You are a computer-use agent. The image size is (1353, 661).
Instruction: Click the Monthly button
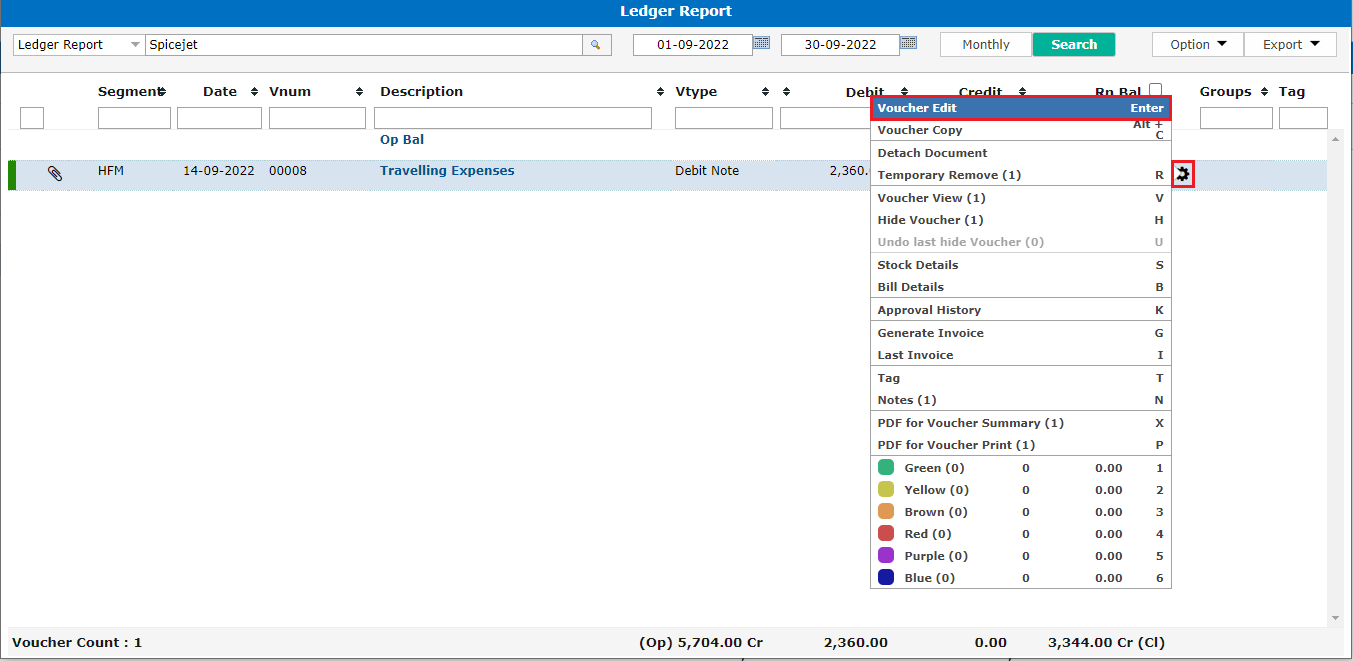[x=985, y=45]
